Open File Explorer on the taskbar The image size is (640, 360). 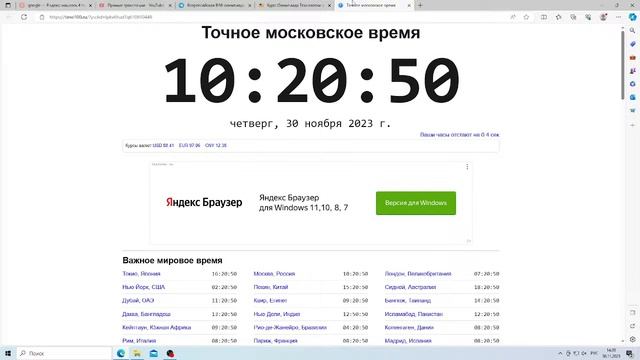137,353
